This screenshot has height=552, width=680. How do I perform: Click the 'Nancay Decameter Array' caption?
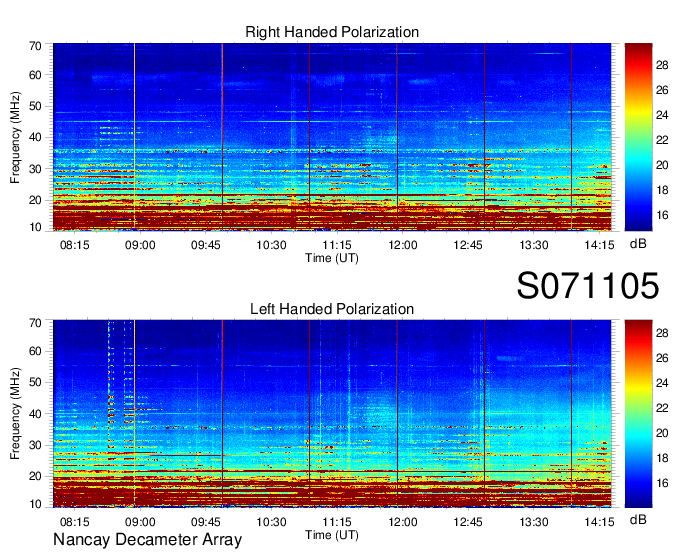(147, 539)
